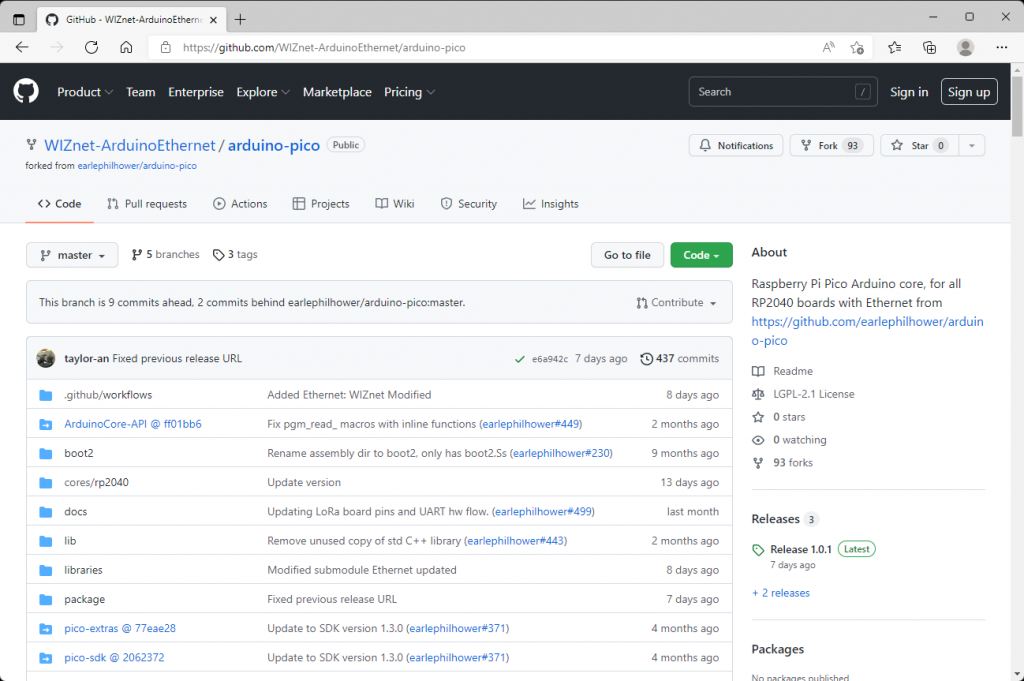Open the browser profile avatar
1024x681 pixels.
[x=965, y=47]
